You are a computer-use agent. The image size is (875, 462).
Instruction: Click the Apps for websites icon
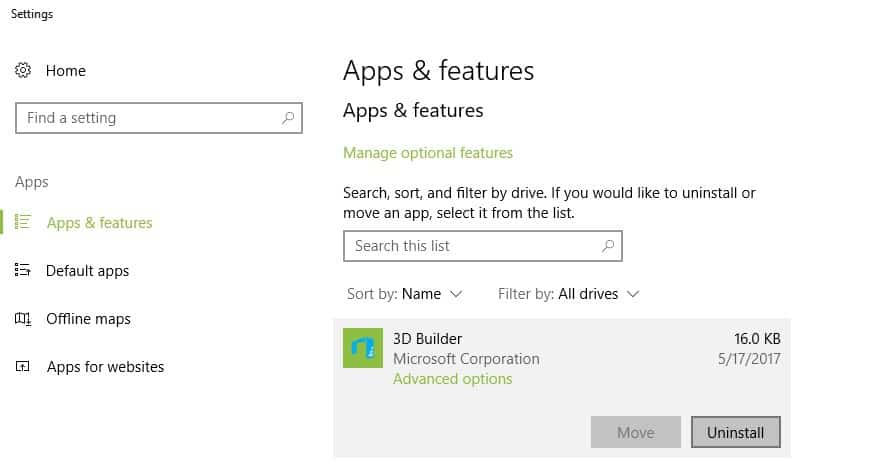pyautogui.click(x=23, y=367)
